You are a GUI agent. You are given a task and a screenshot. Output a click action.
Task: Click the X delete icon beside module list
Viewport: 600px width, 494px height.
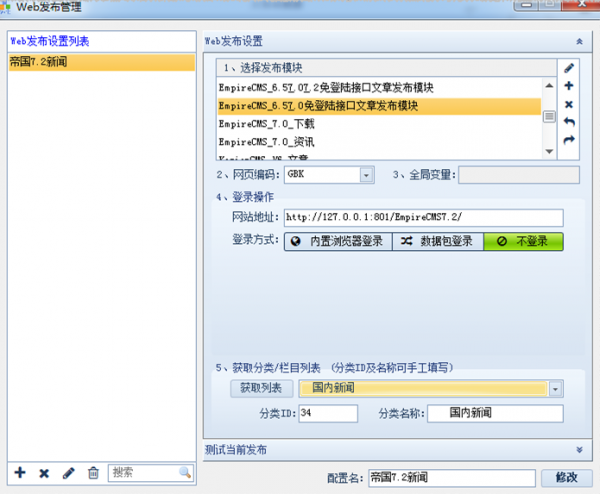(x=569, y=104)
